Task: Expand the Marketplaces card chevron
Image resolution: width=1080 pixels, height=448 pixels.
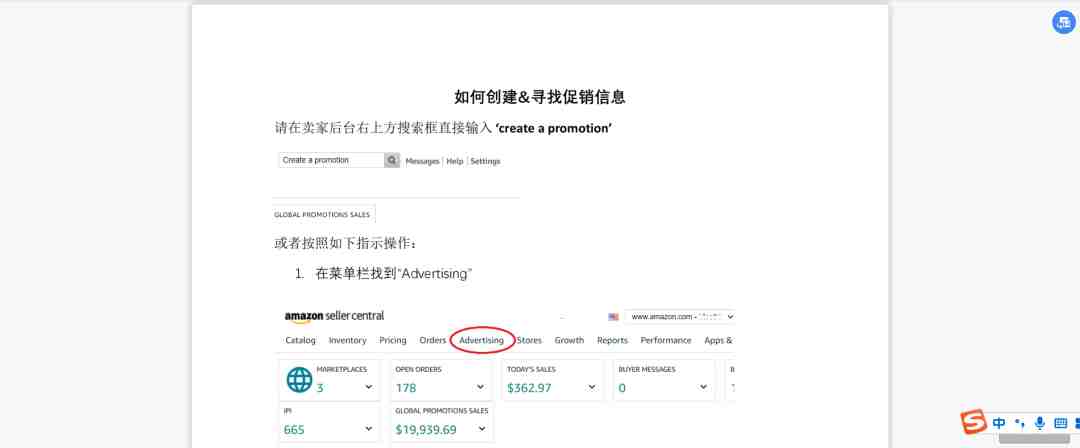Action: pos(368,387)
